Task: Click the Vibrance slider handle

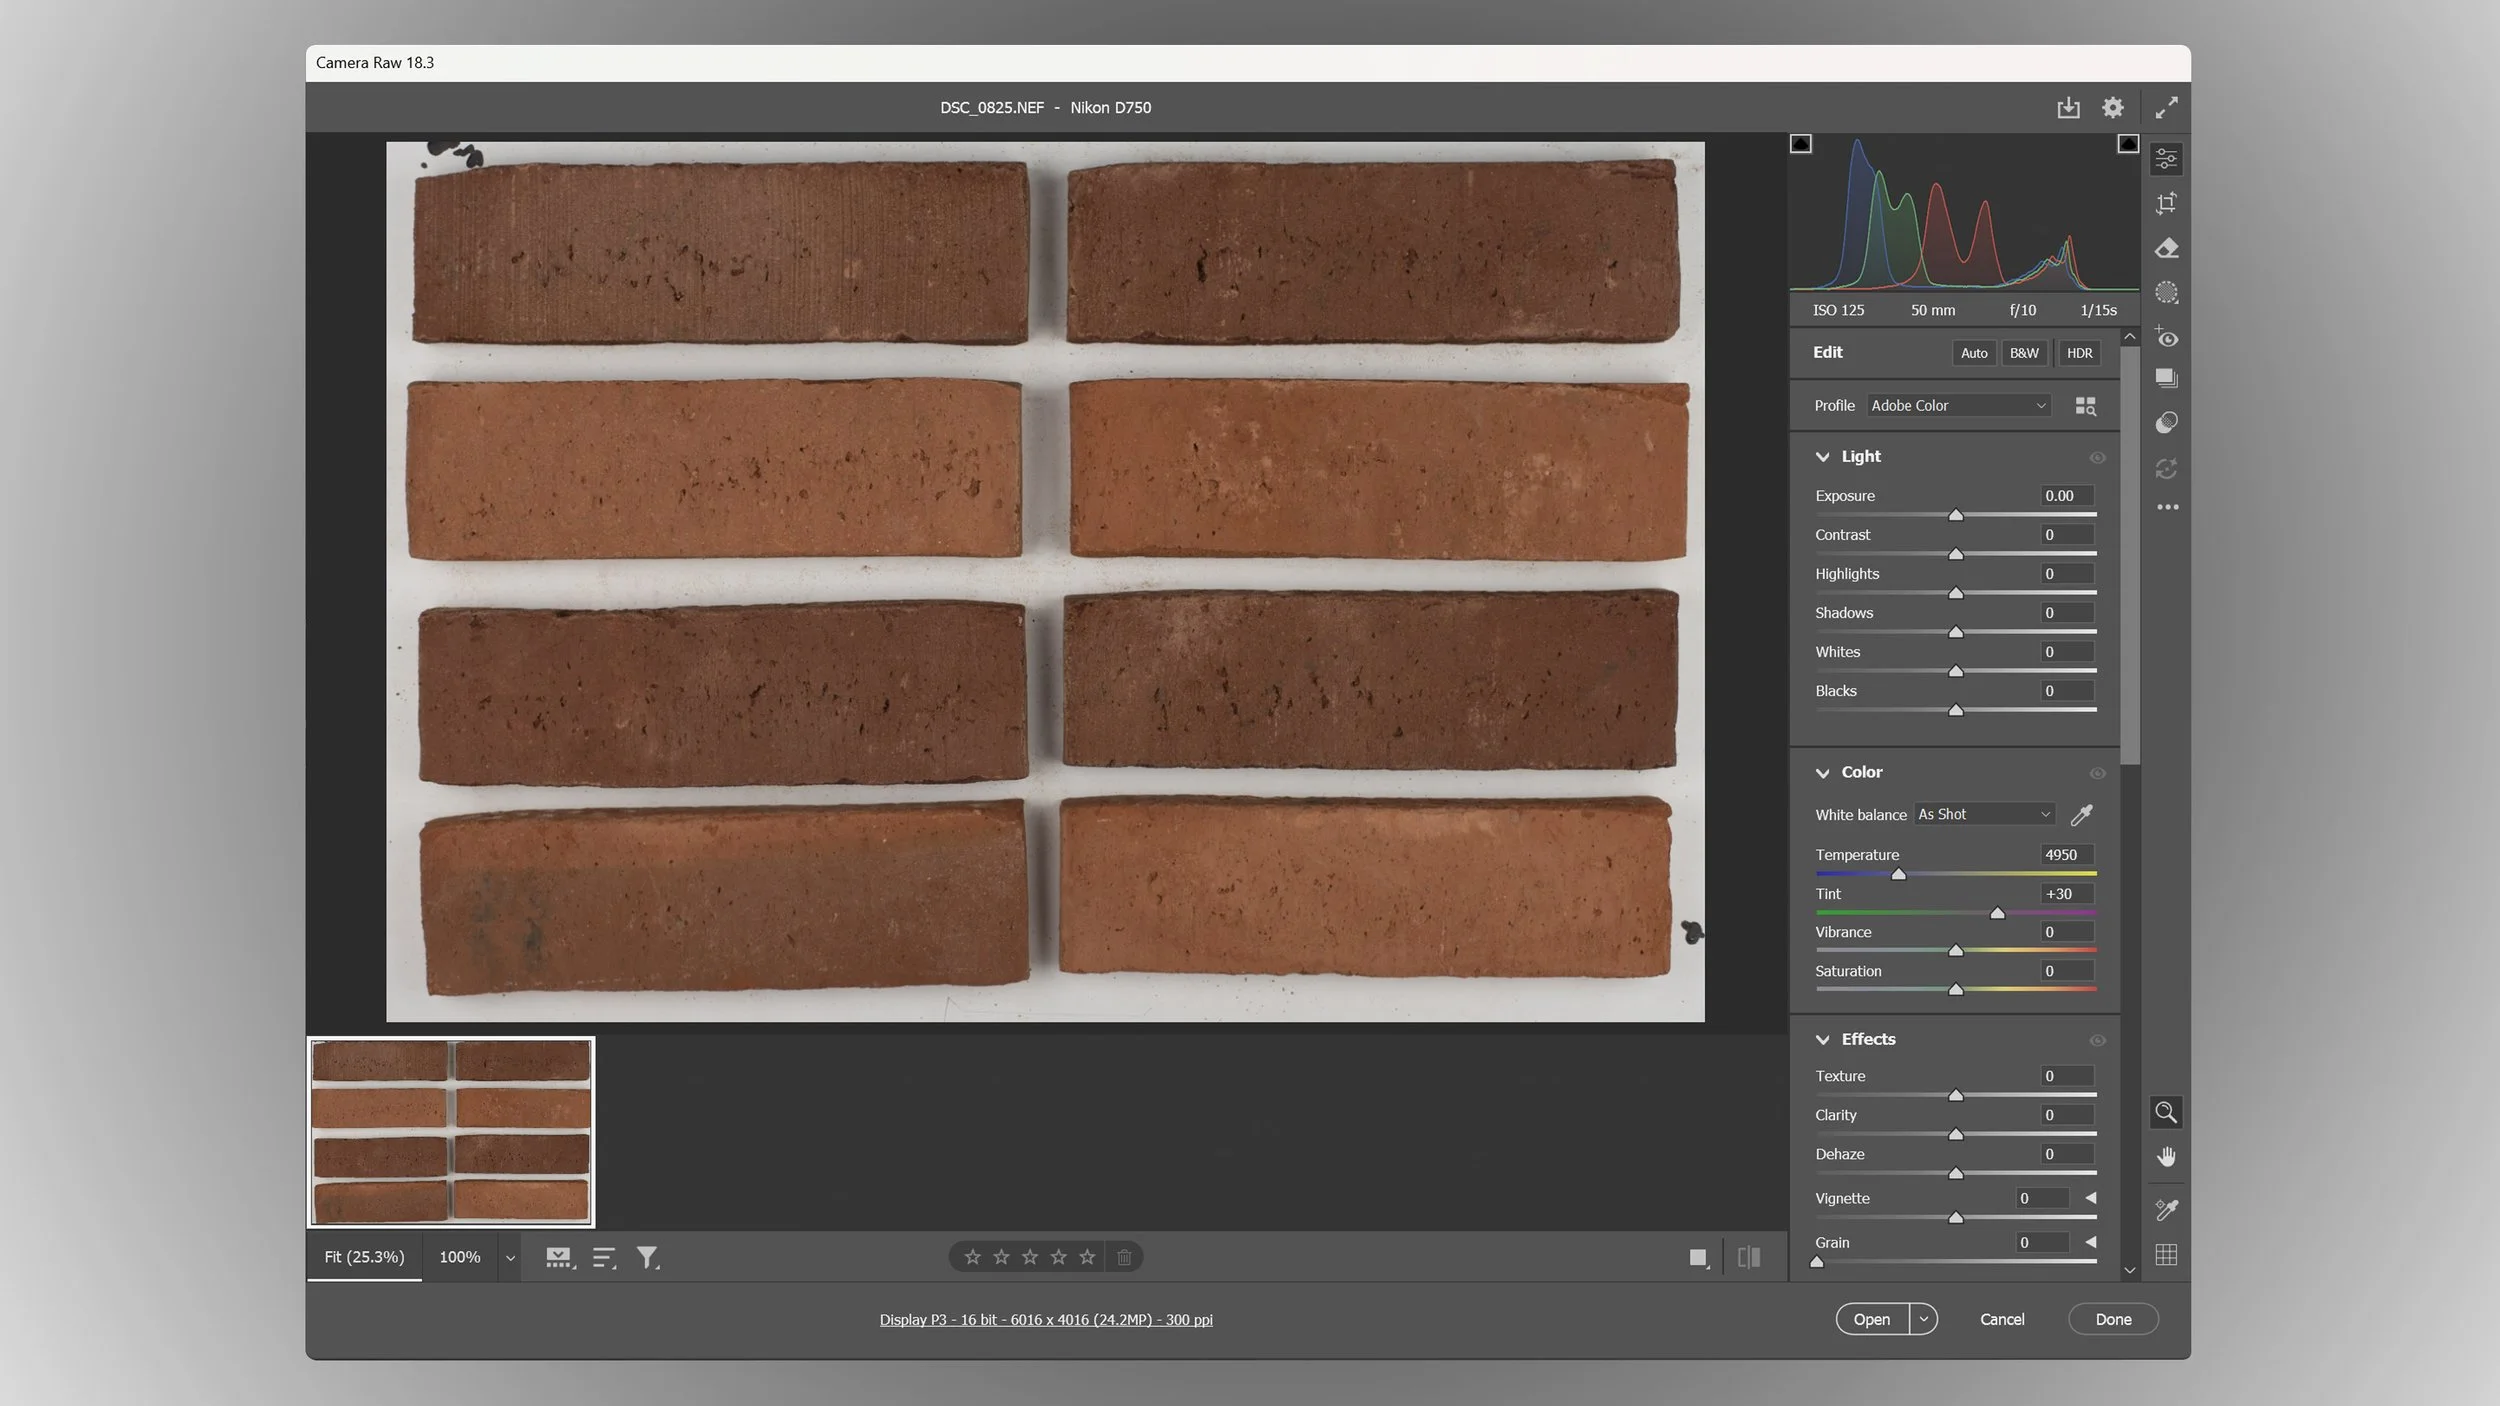Action: coord(1956,952)
